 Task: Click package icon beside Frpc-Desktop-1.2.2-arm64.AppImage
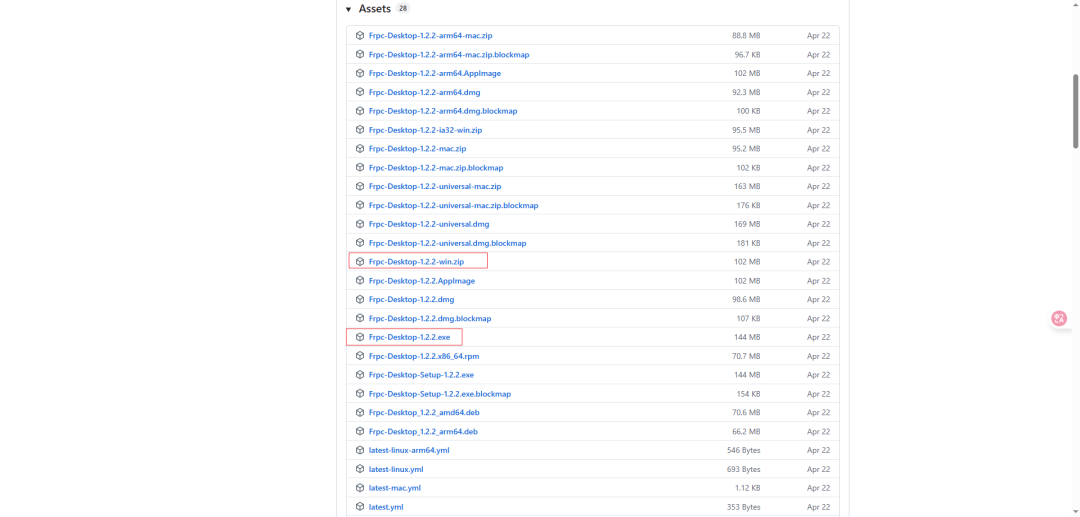(360, 73)
